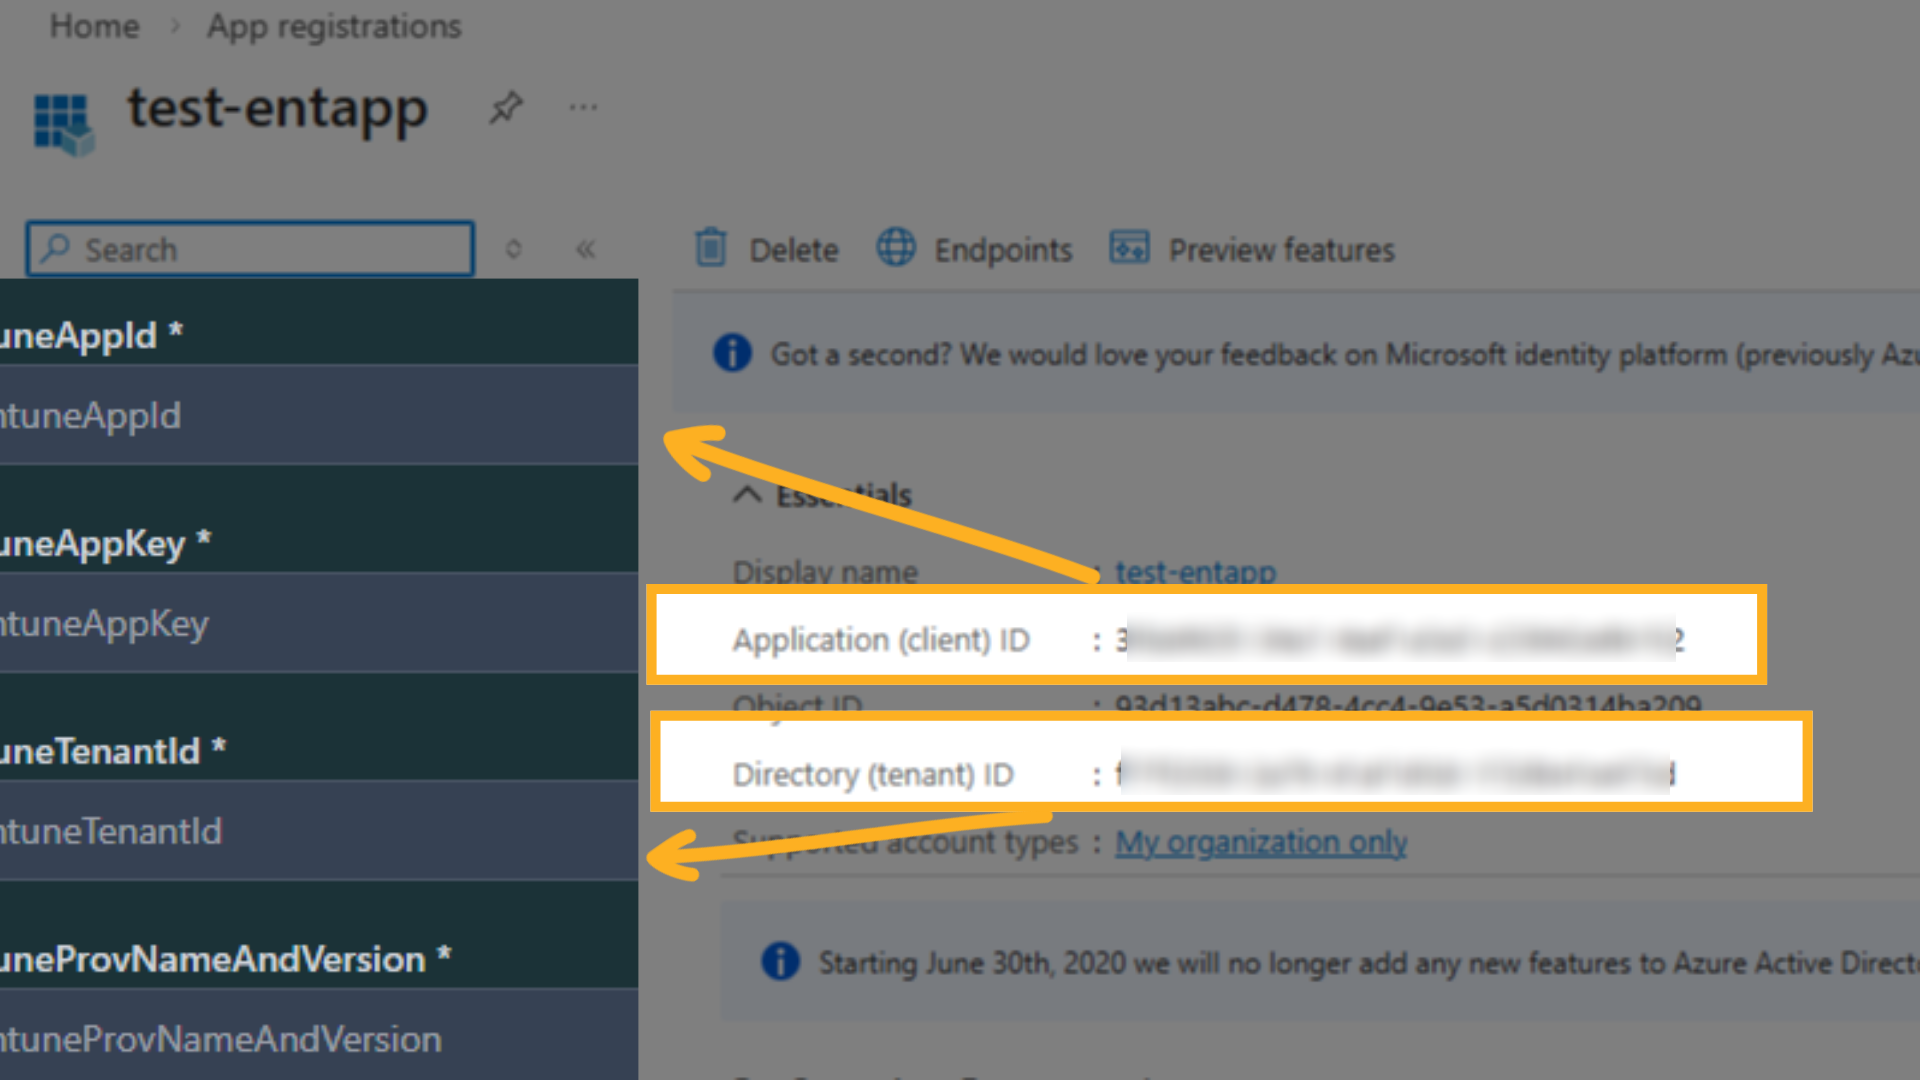Click the info icon on the feedback banner
This screenshot has height=1080, width=1920.
(731, 354)
